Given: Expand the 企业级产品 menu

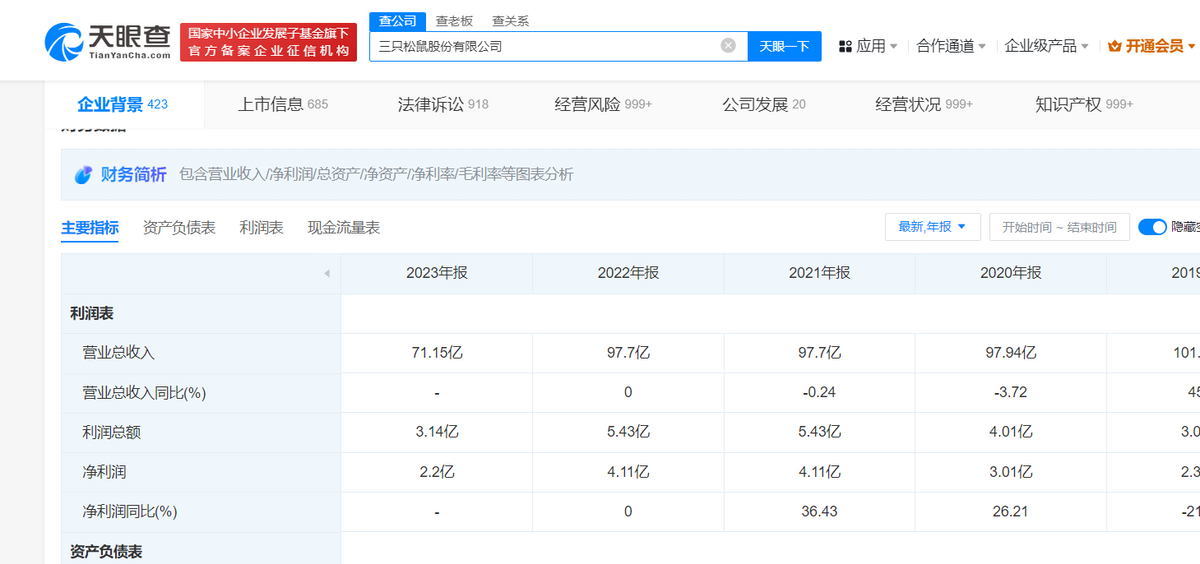Looking at the screenshot, I should pyautogui.click(x=1047, y=46).
